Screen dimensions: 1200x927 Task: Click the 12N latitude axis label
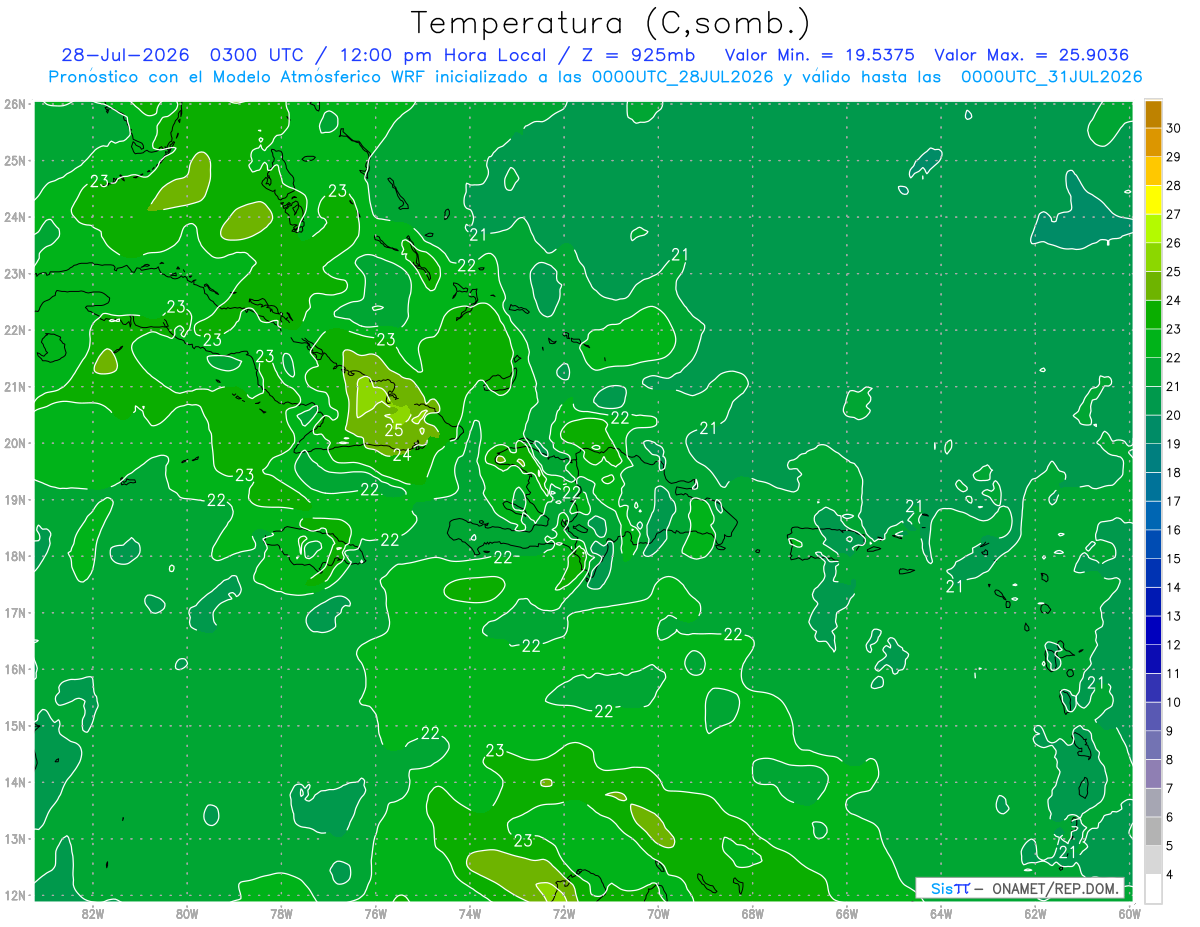coord(15,895)
